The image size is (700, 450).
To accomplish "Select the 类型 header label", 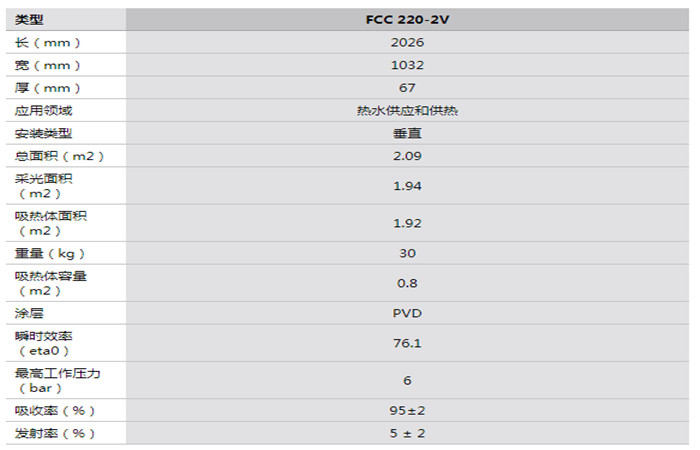I will coord(30,19).
